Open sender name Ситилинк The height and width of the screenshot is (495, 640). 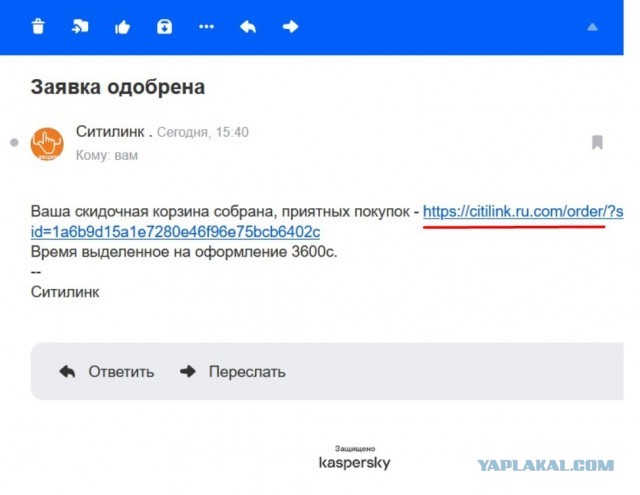tap(110, 131)
